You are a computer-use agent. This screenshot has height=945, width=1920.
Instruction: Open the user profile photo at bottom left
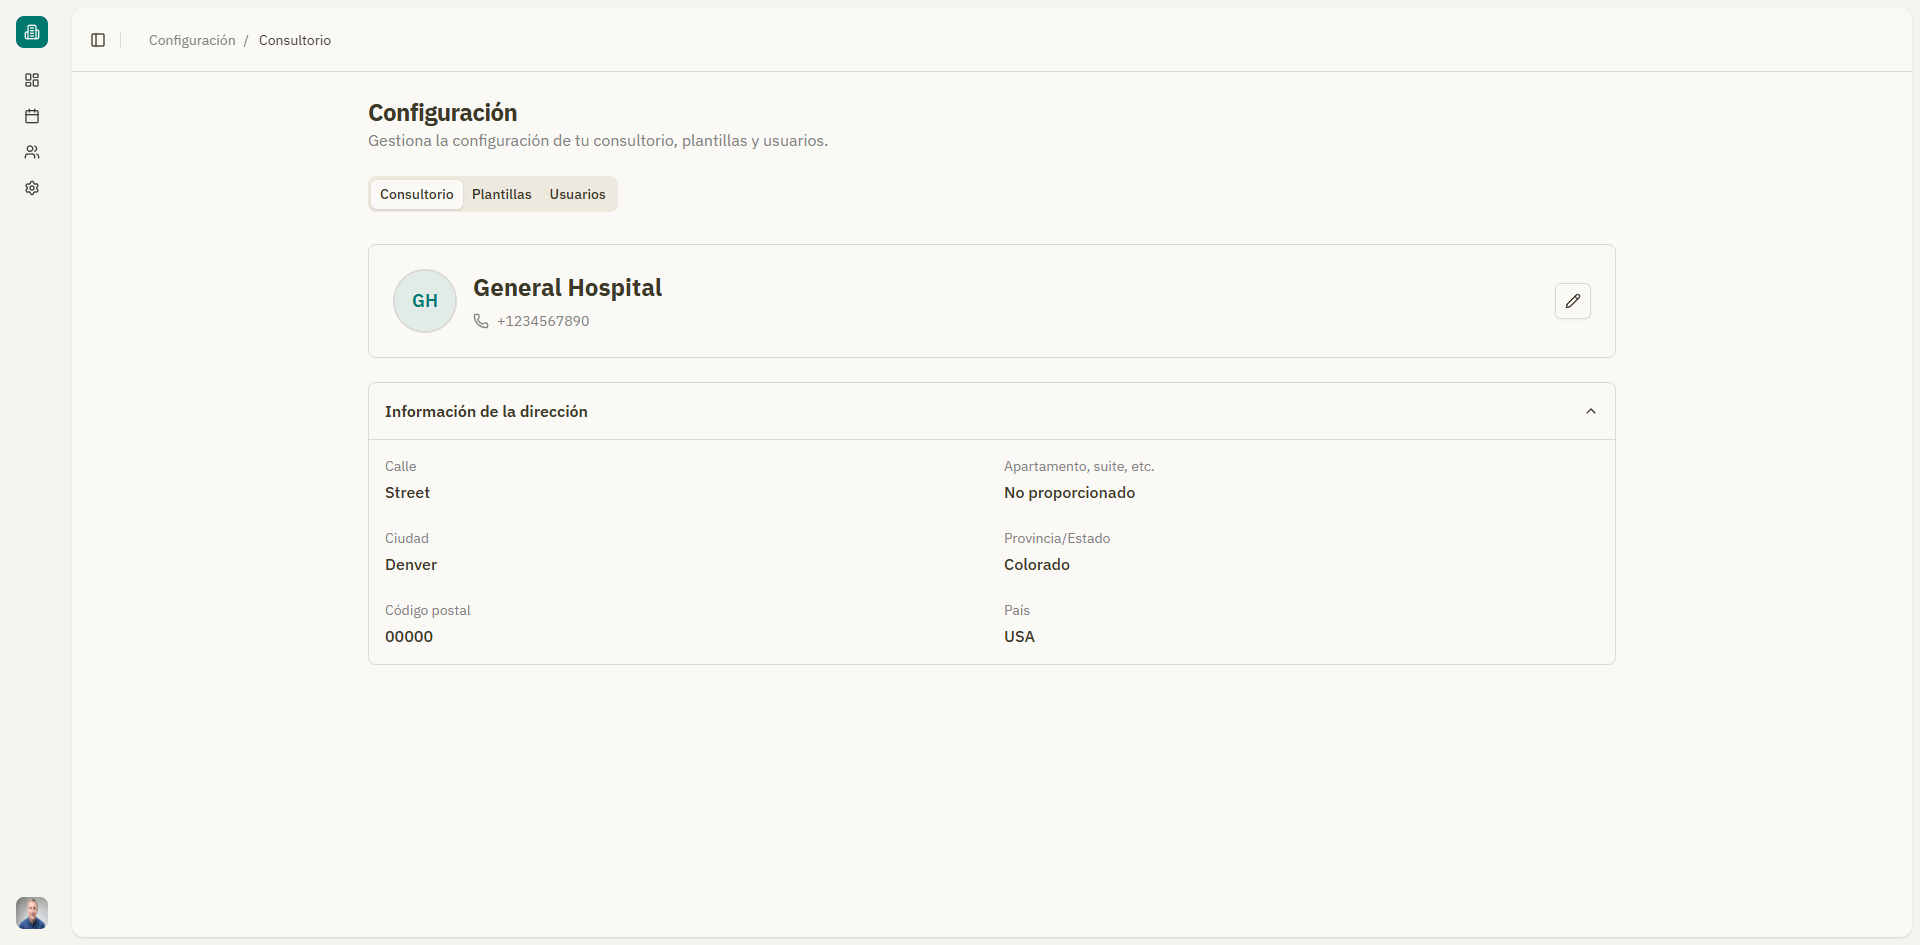pyautogui.click(x=32, y=912)
